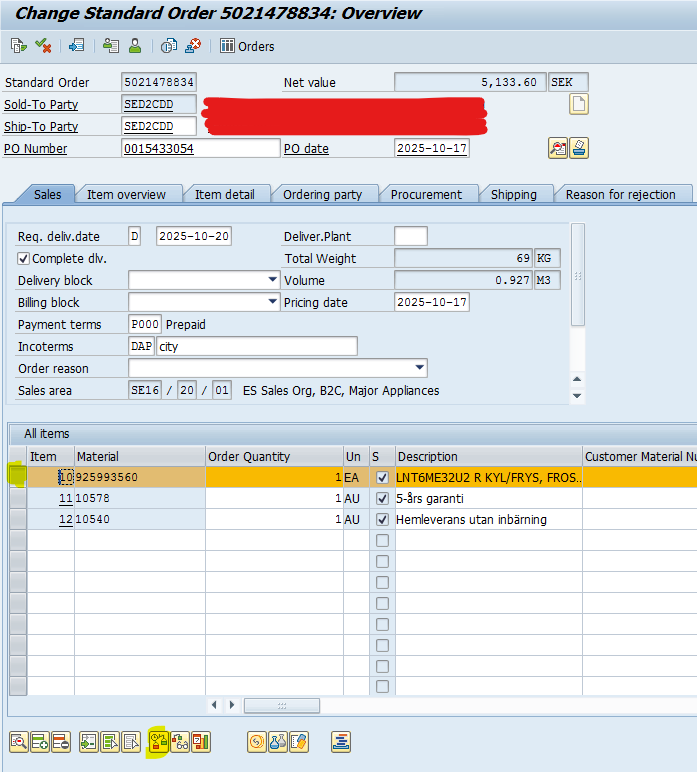Open the Delivery block dropdown
This screenshot has width=697, height=772.
[x=272, y=280]
